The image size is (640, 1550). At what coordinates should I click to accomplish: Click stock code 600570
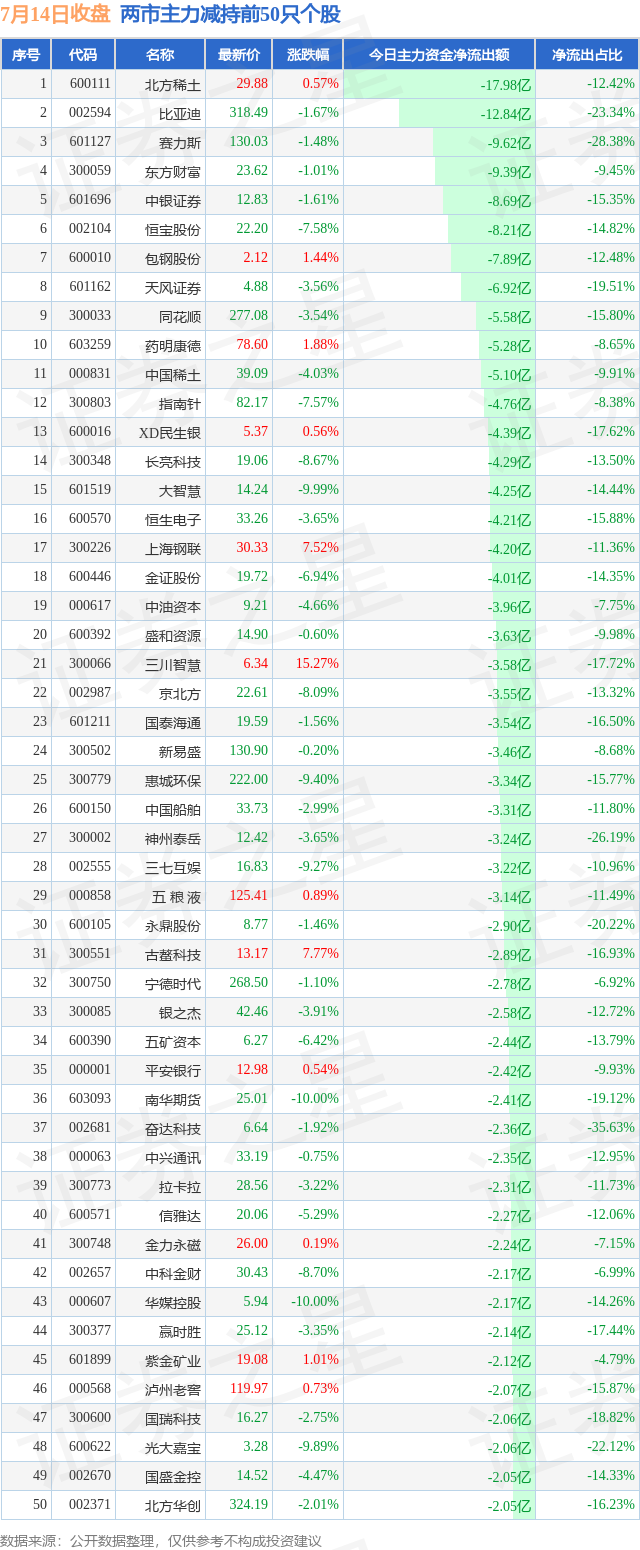click(90, 519)
